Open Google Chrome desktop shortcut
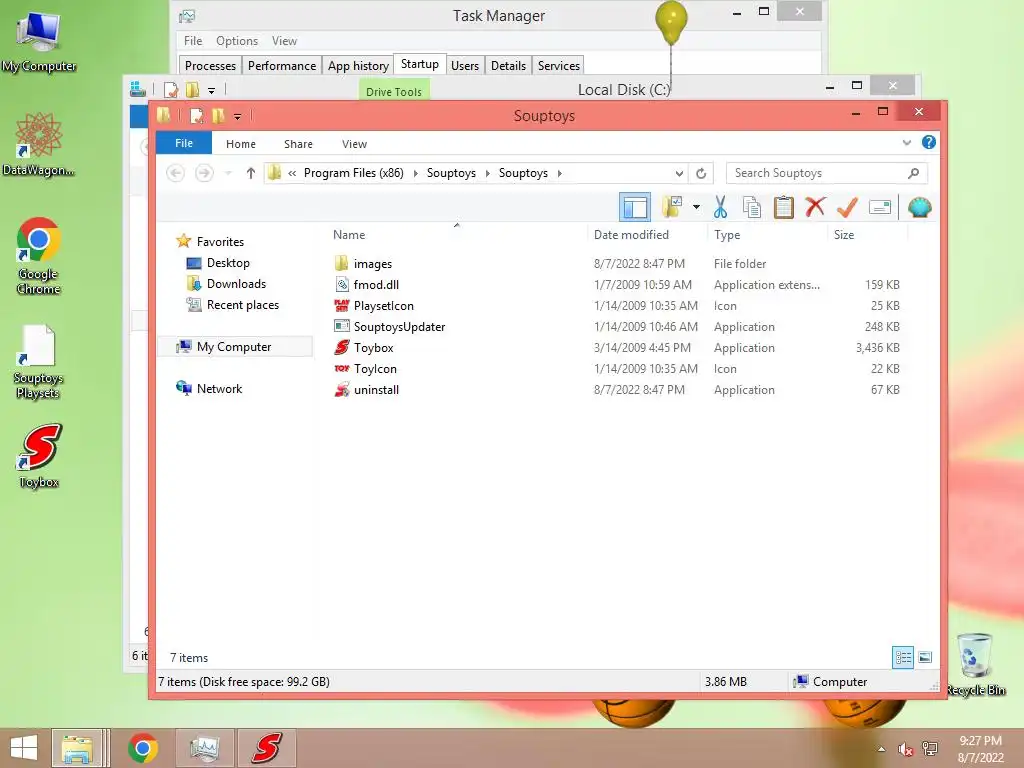The height and width of the screenshot is (768, 1024). (39, 257)
